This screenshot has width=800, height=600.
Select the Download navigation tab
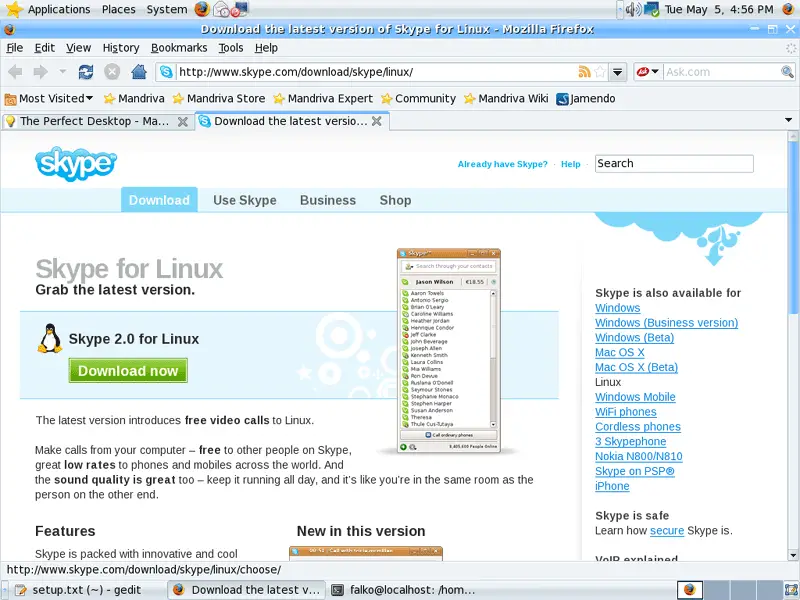click(159, 200)
